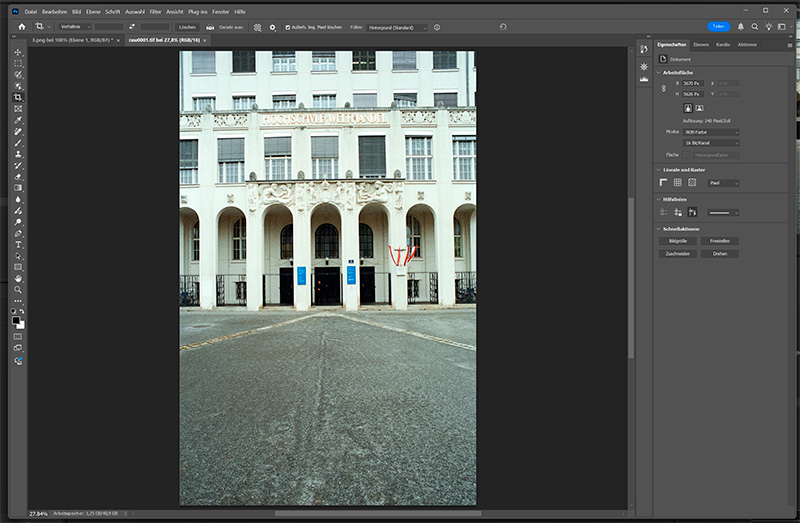This screenshot has height=523, width=800.
Task: Toggle rulers icon under Lineale und Raster
Action: pyautogui.click(x=663, y=182)
